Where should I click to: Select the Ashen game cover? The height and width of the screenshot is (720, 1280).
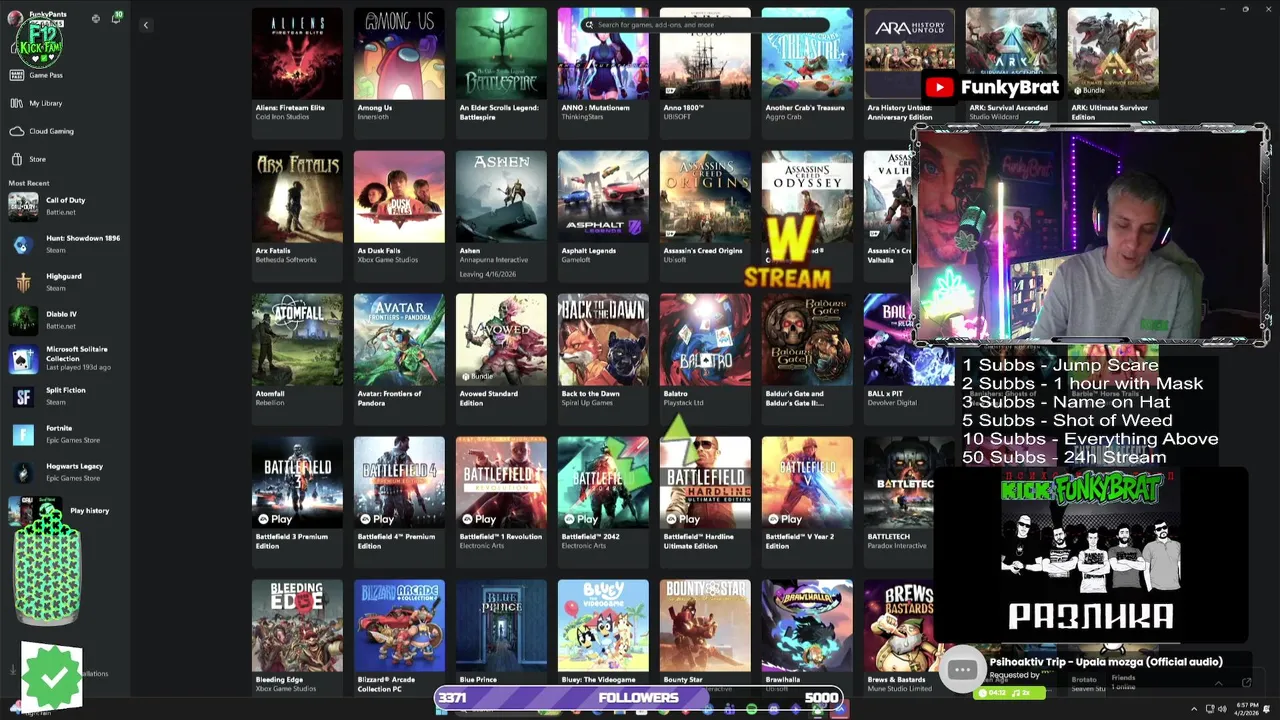[501, 196]
